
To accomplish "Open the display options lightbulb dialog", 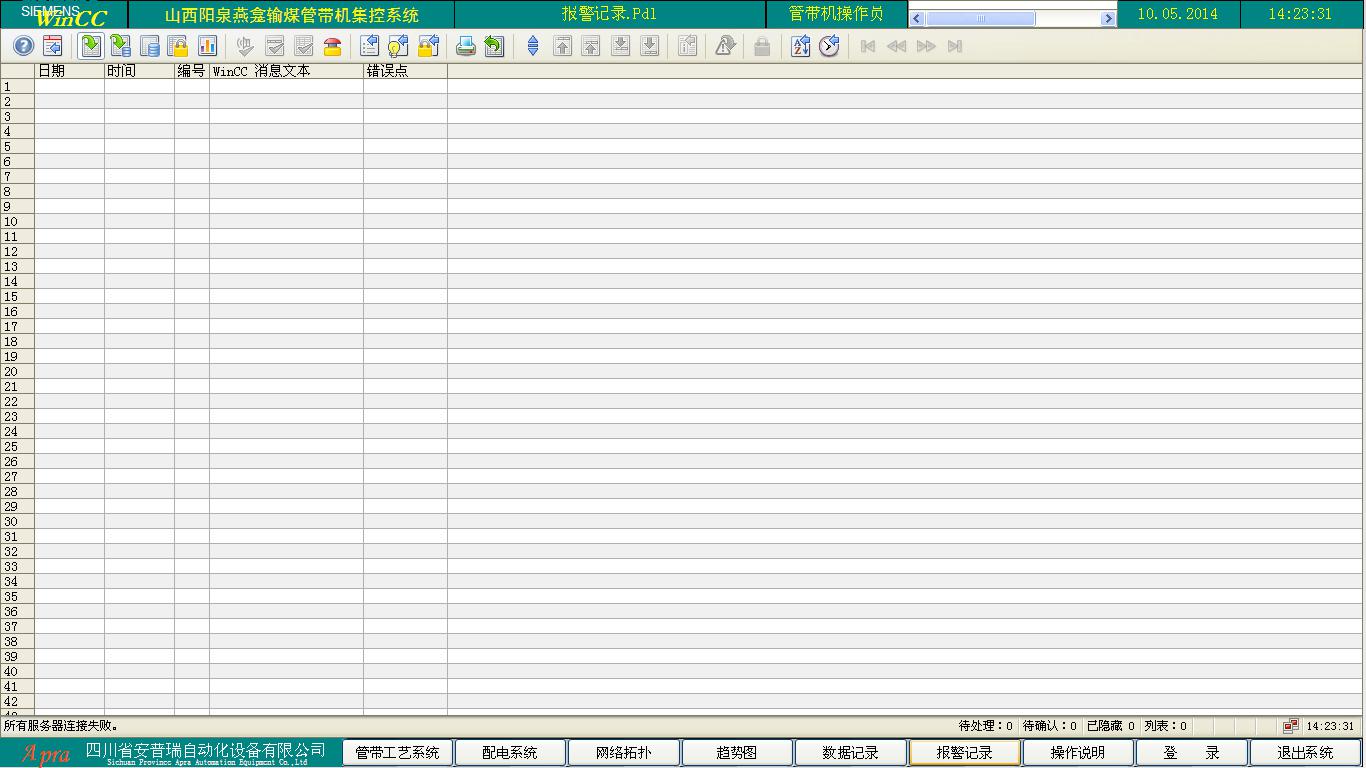I will (398, 46).
